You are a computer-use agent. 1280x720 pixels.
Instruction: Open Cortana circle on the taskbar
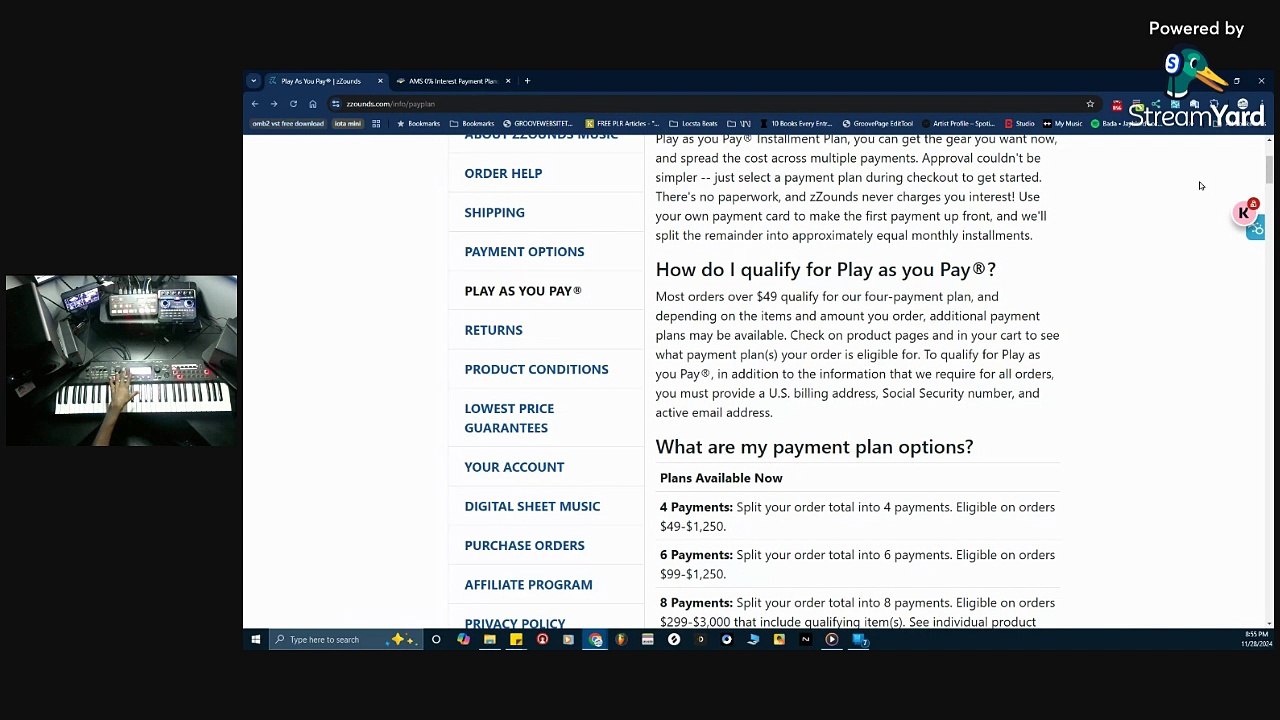(436, 640)
